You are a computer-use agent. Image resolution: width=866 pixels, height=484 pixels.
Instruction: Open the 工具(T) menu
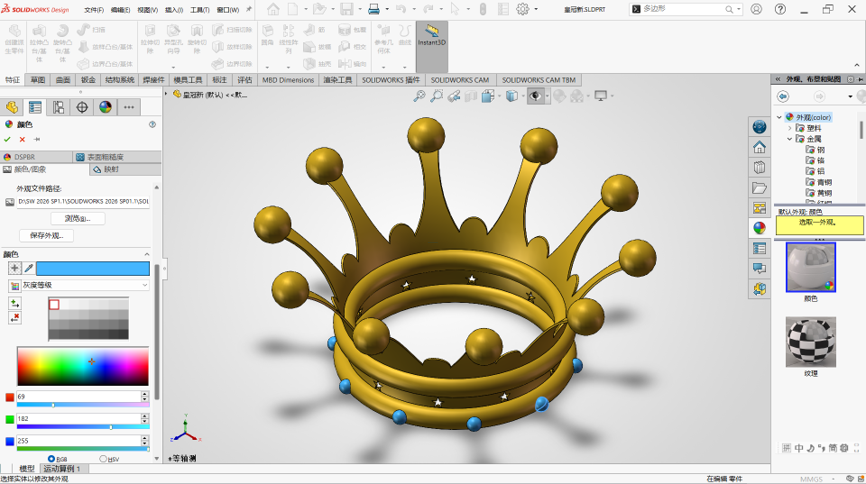[x=199, y=10]
